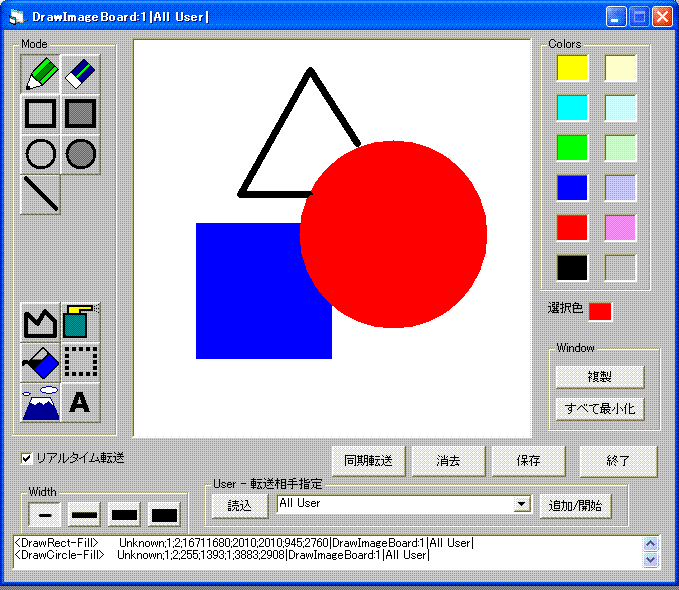Pick the filled circle tool
This screenshot has width=679, height=590.
[81, 154]
